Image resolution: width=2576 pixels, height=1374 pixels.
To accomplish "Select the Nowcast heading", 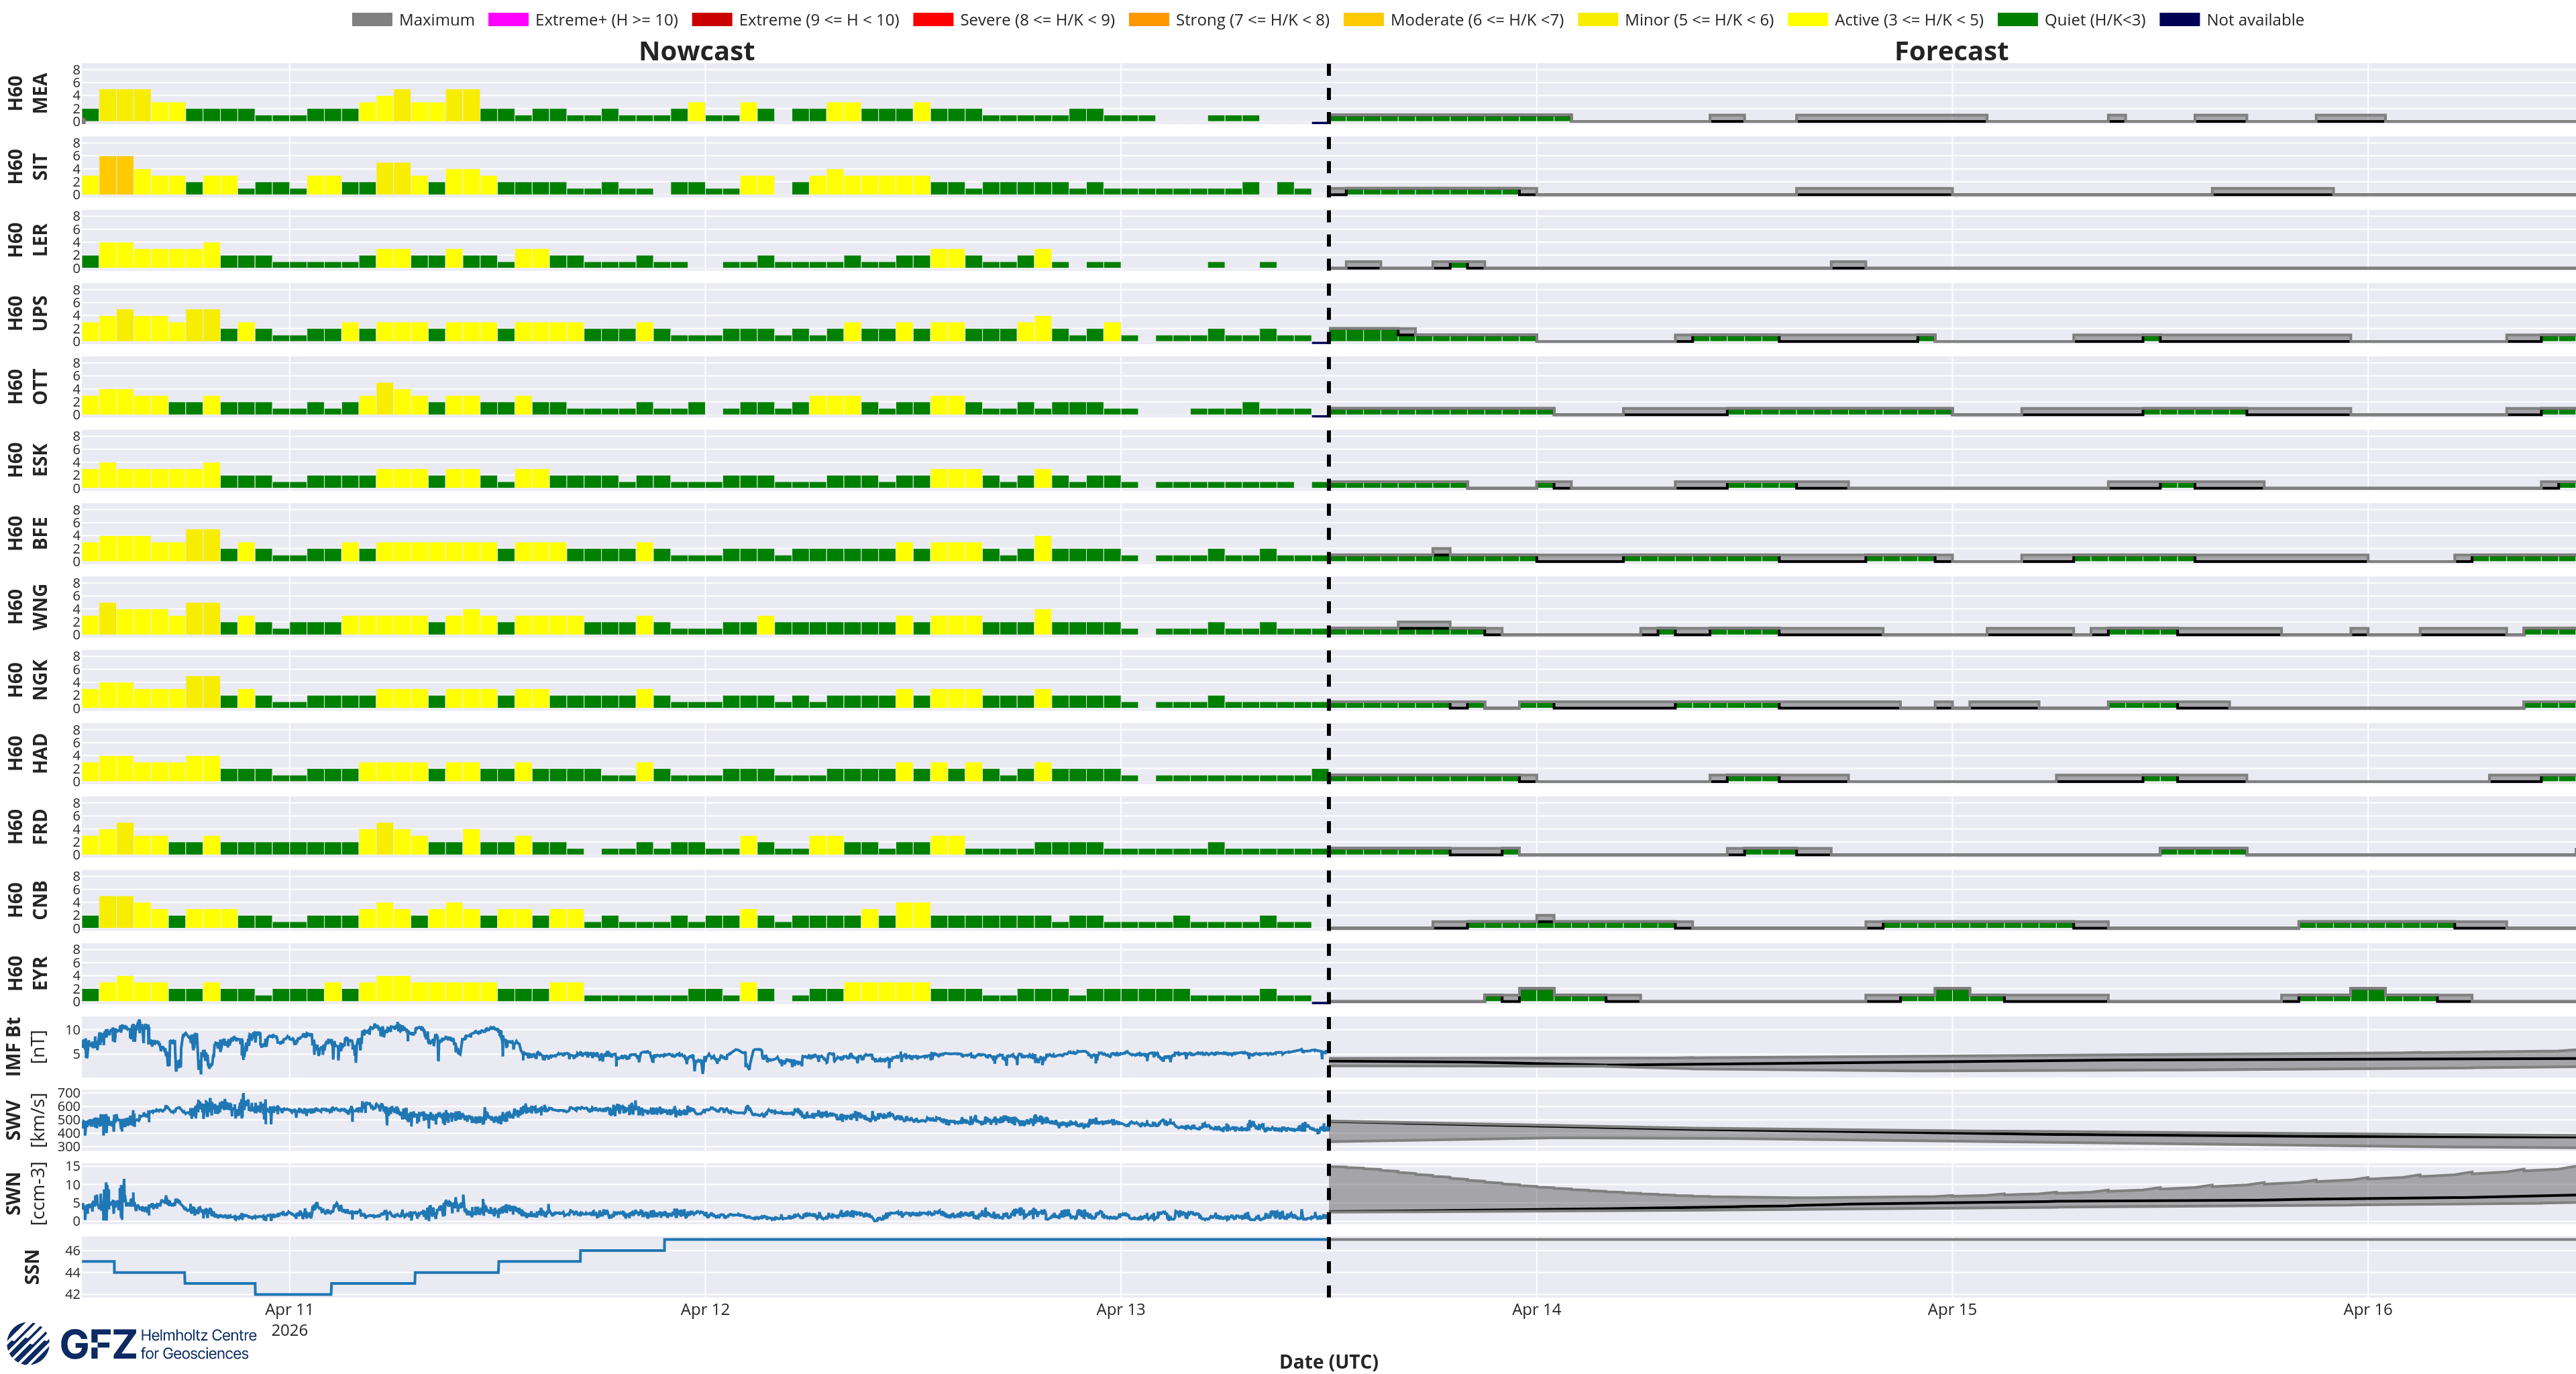I will pyautogui.click(x=697, y=51).
